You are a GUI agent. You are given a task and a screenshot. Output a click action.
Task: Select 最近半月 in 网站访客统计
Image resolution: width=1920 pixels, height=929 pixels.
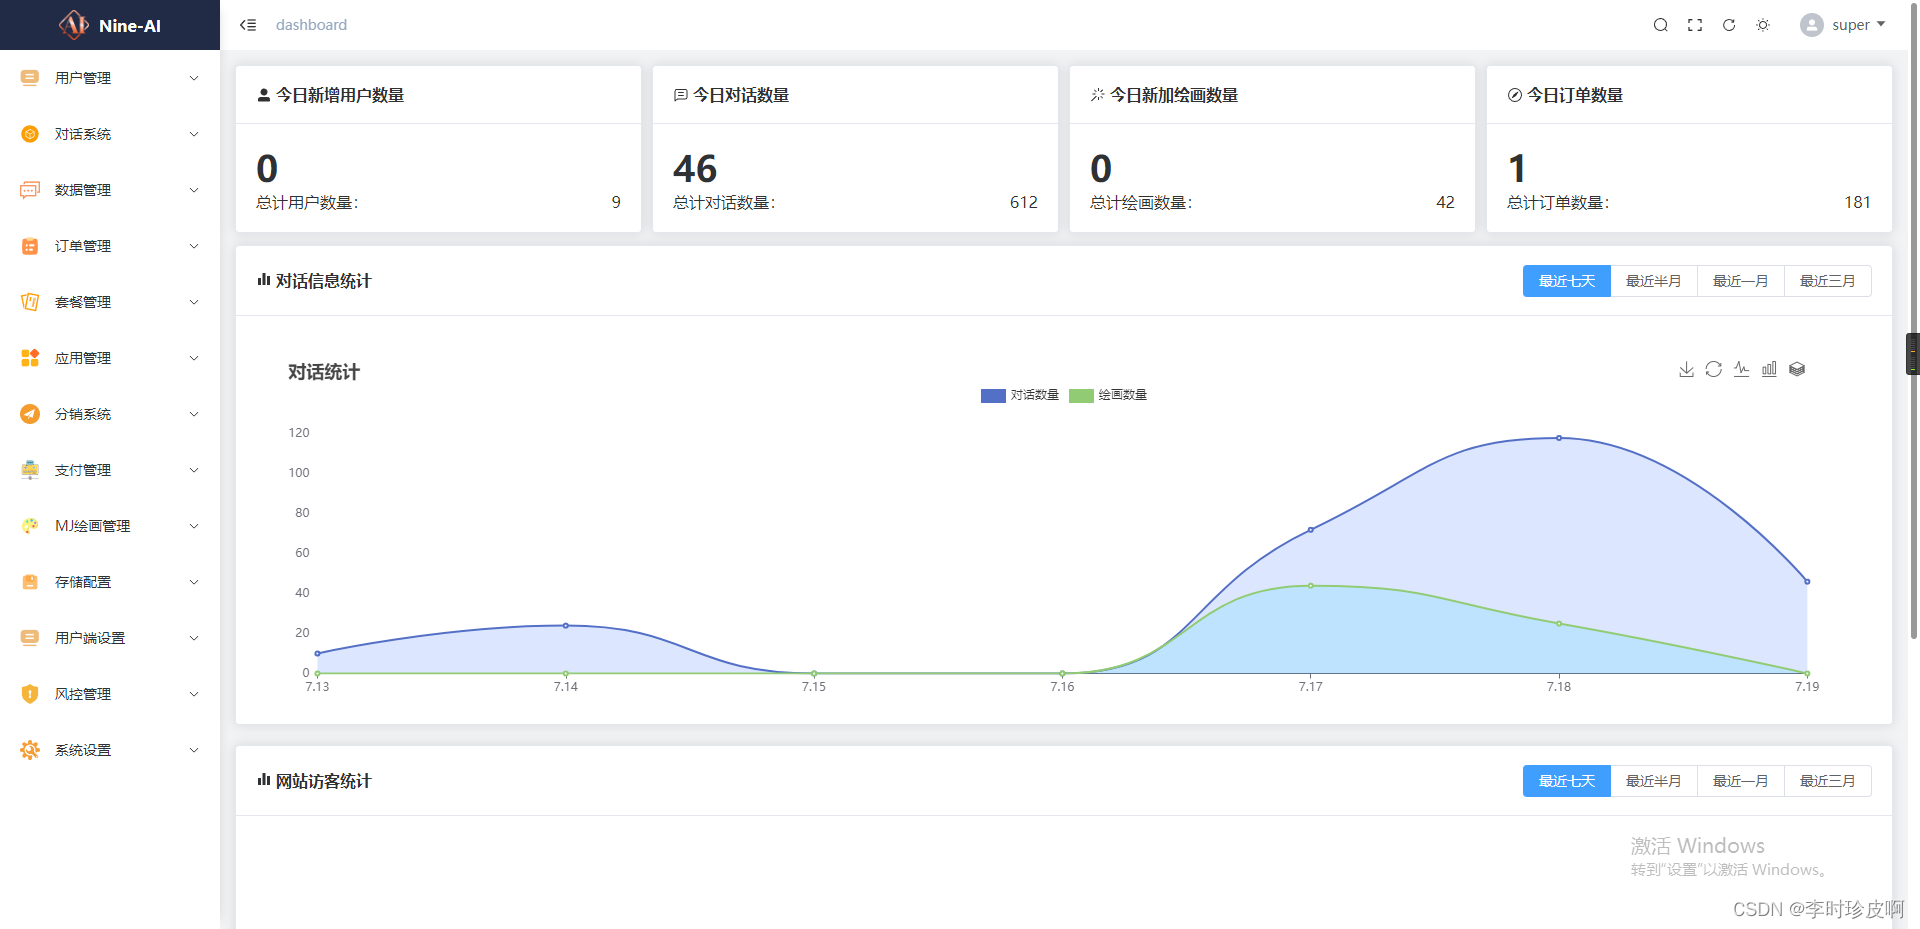pyautogui.click(x=1654, y=781)
